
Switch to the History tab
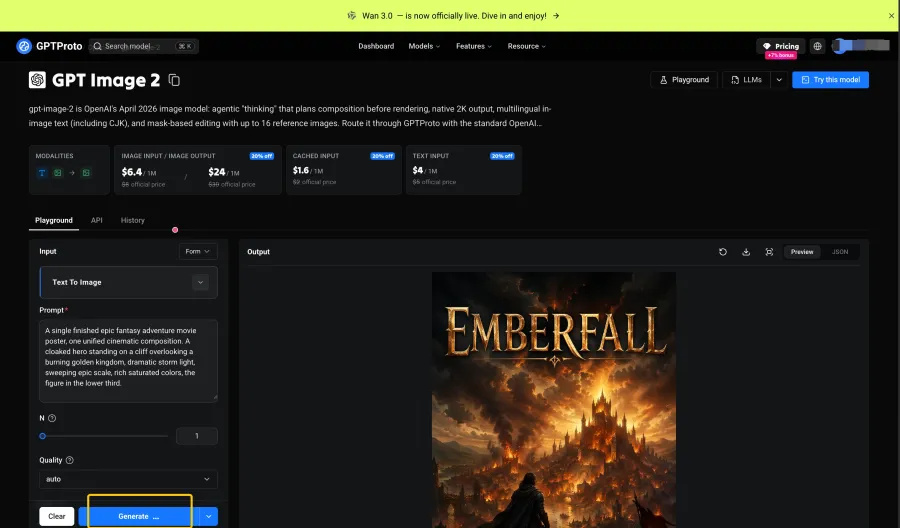coord(133,220)
